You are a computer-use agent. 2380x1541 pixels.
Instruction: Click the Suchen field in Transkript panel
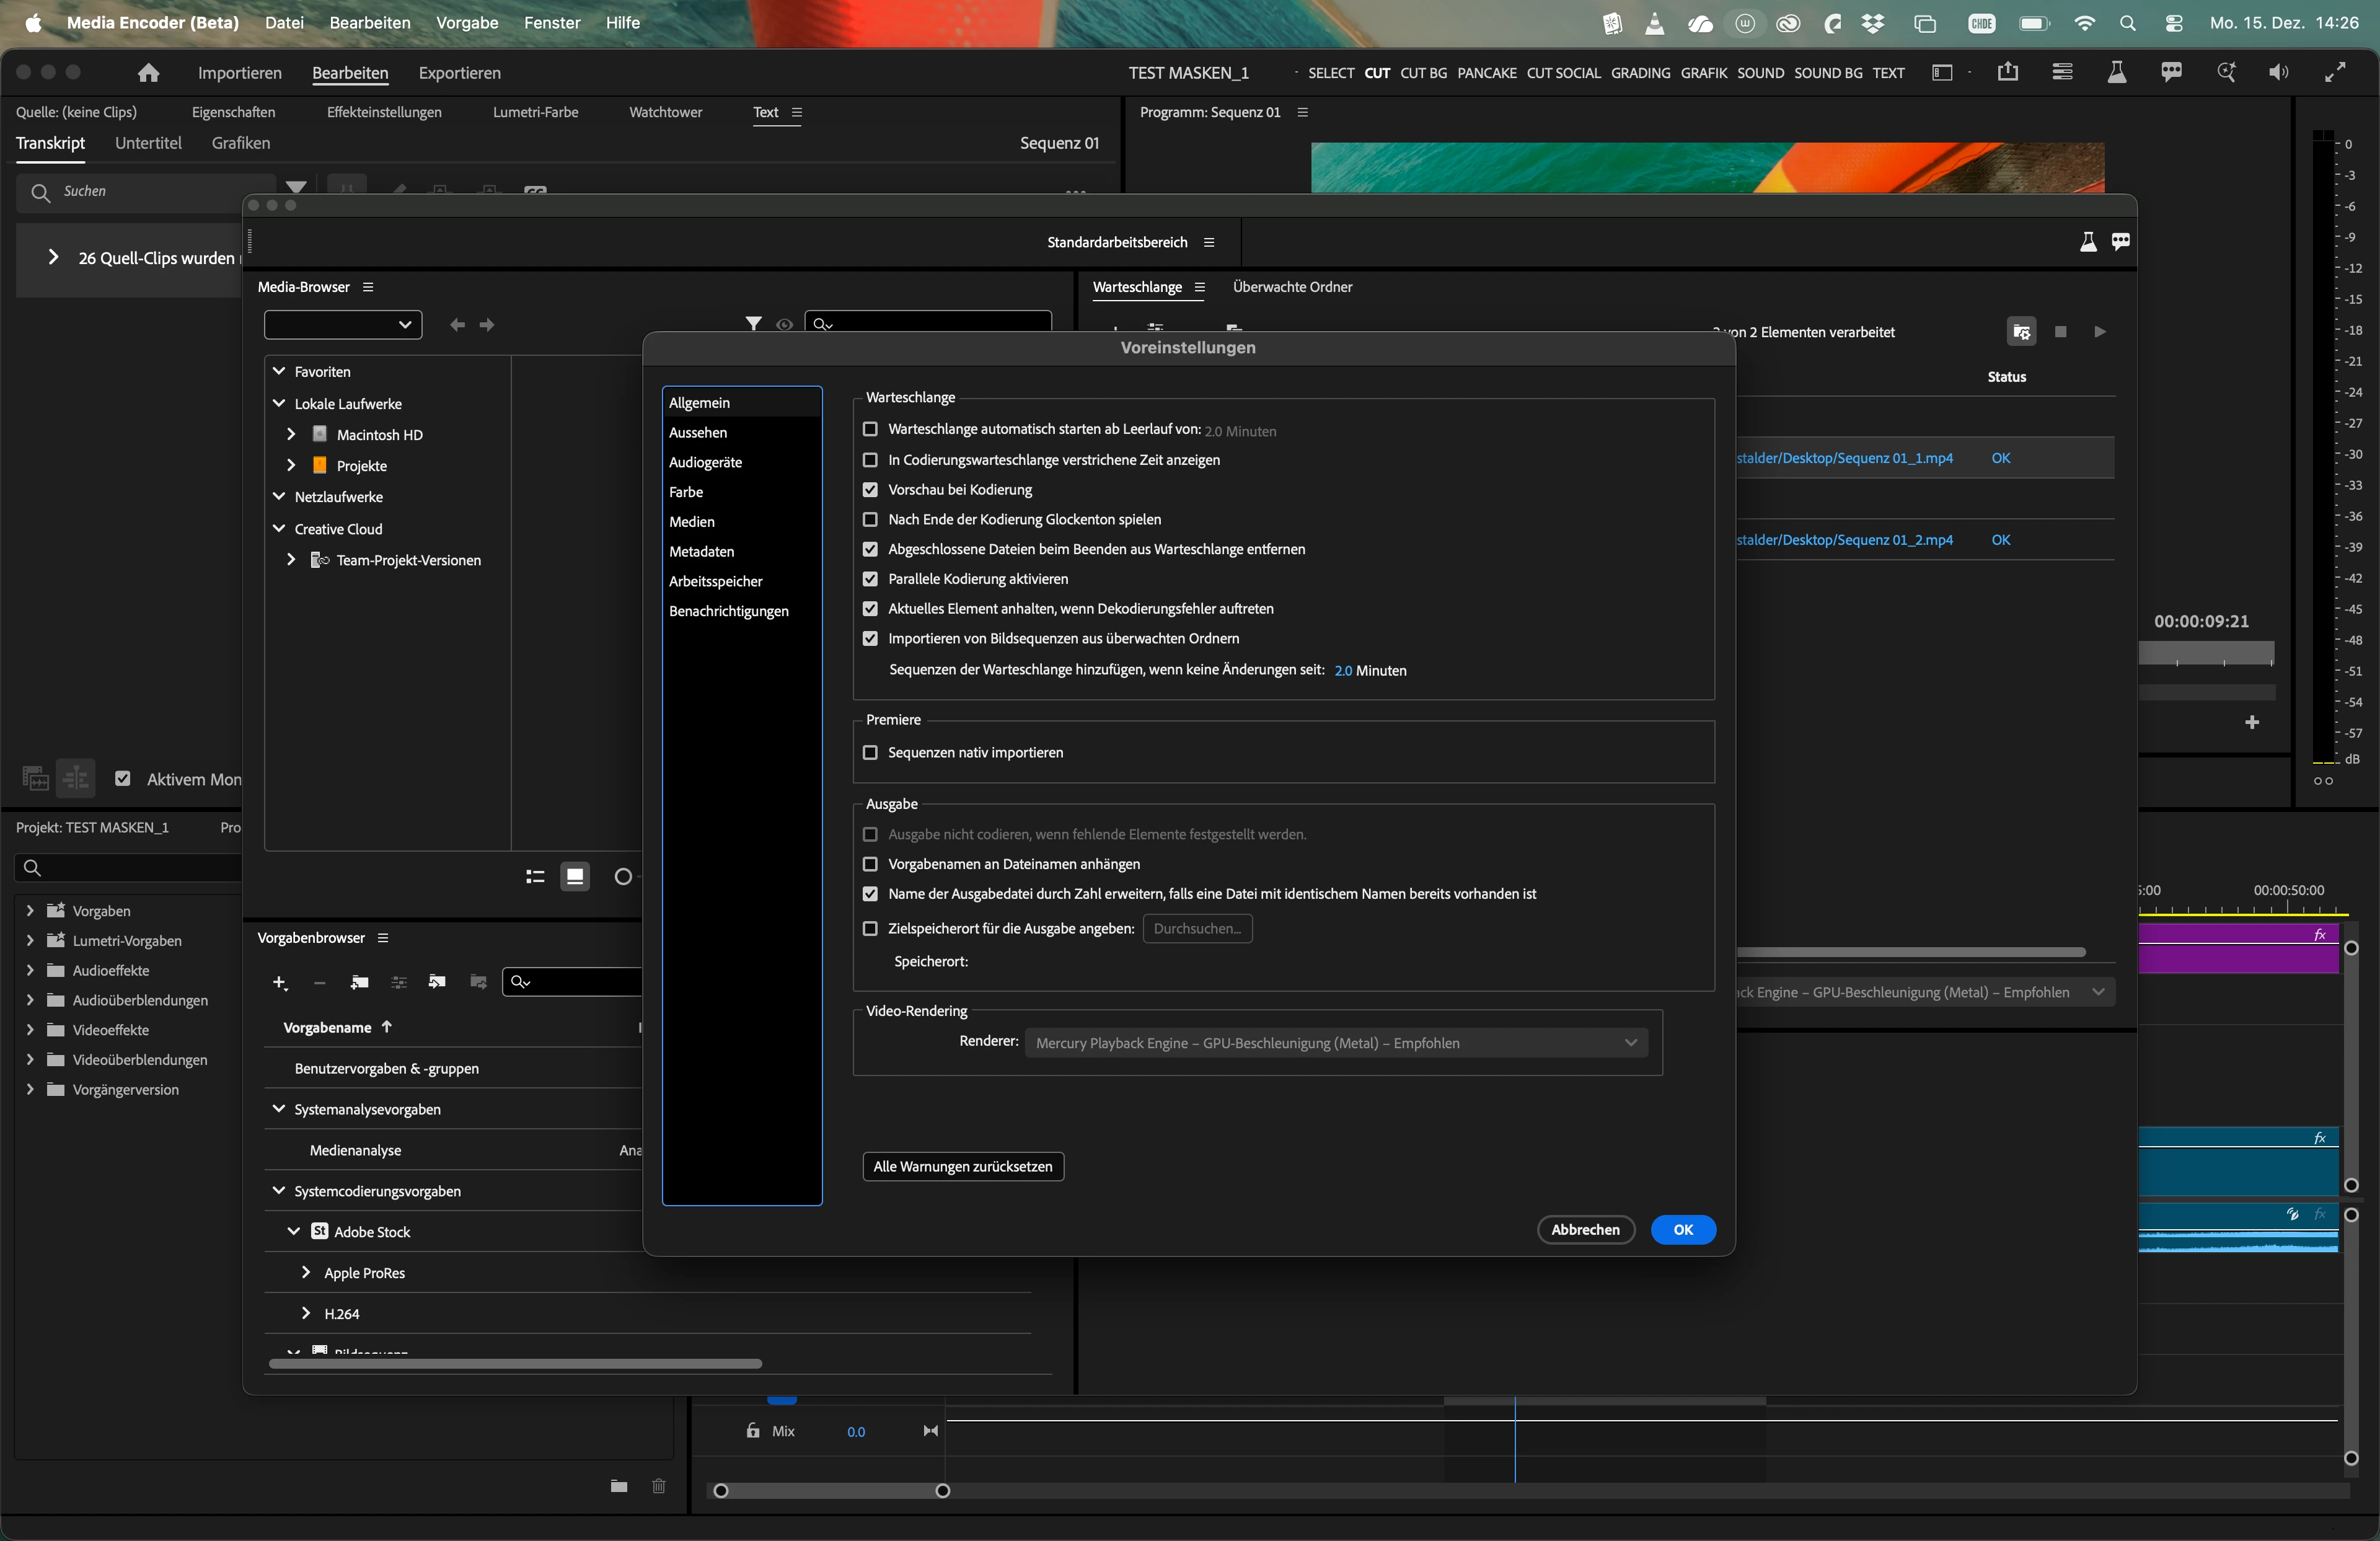[x=146, y=192]
